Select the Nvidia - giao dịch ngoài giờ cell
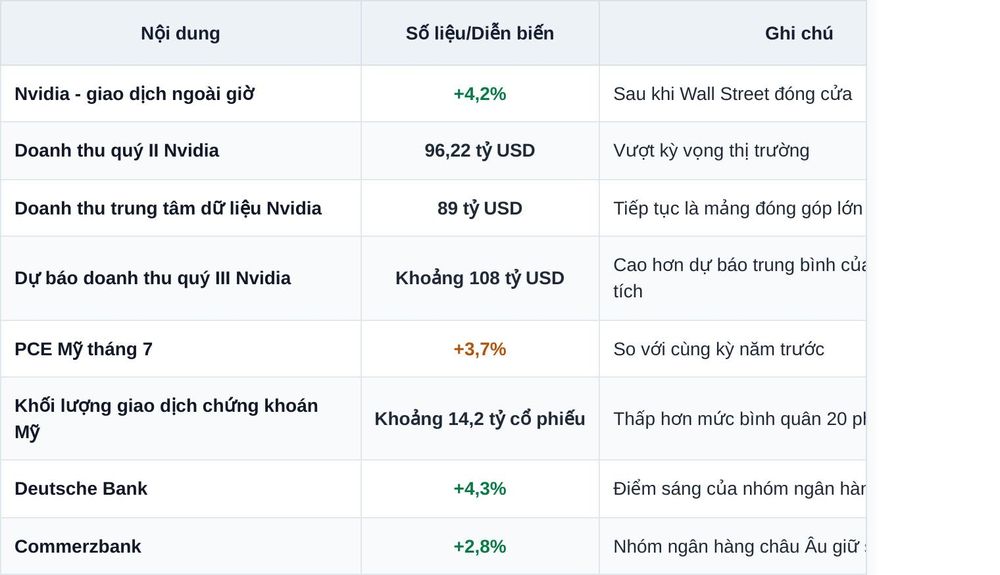The width and height of the screenshot is (1000, 575). point(135,94)
